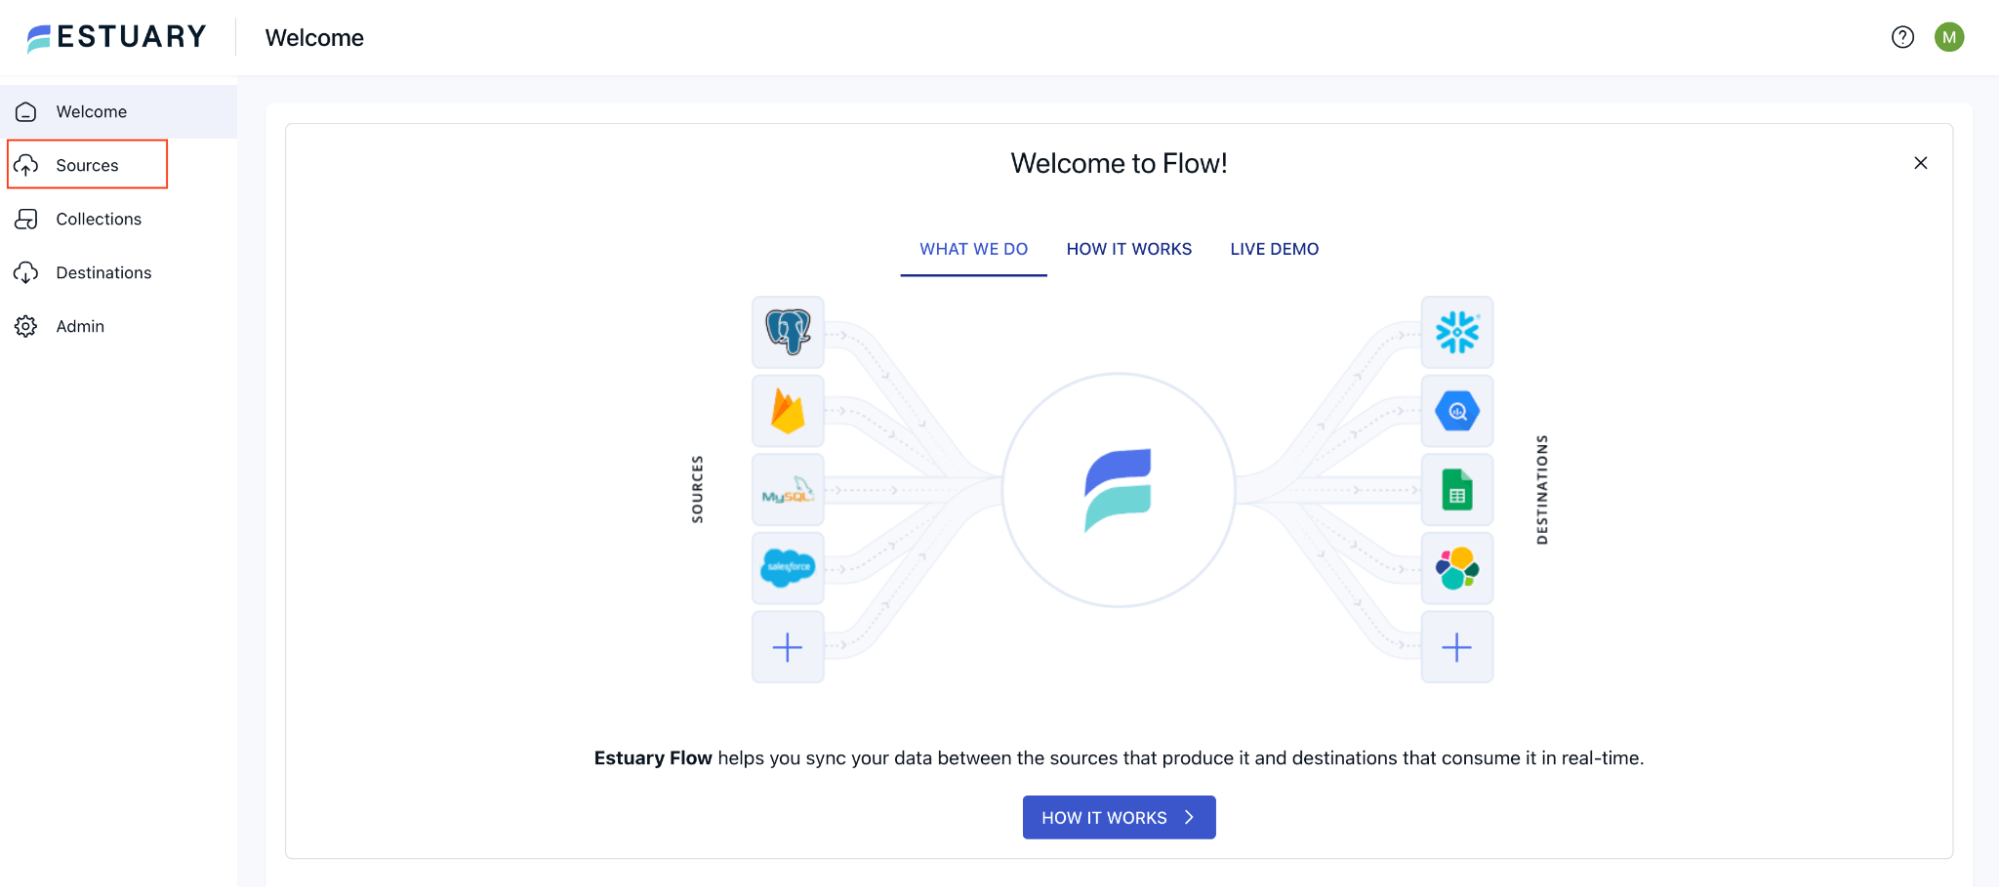Click the Destinations cloud download icon
Screen dimensions: 1999x888
(26, 273)
